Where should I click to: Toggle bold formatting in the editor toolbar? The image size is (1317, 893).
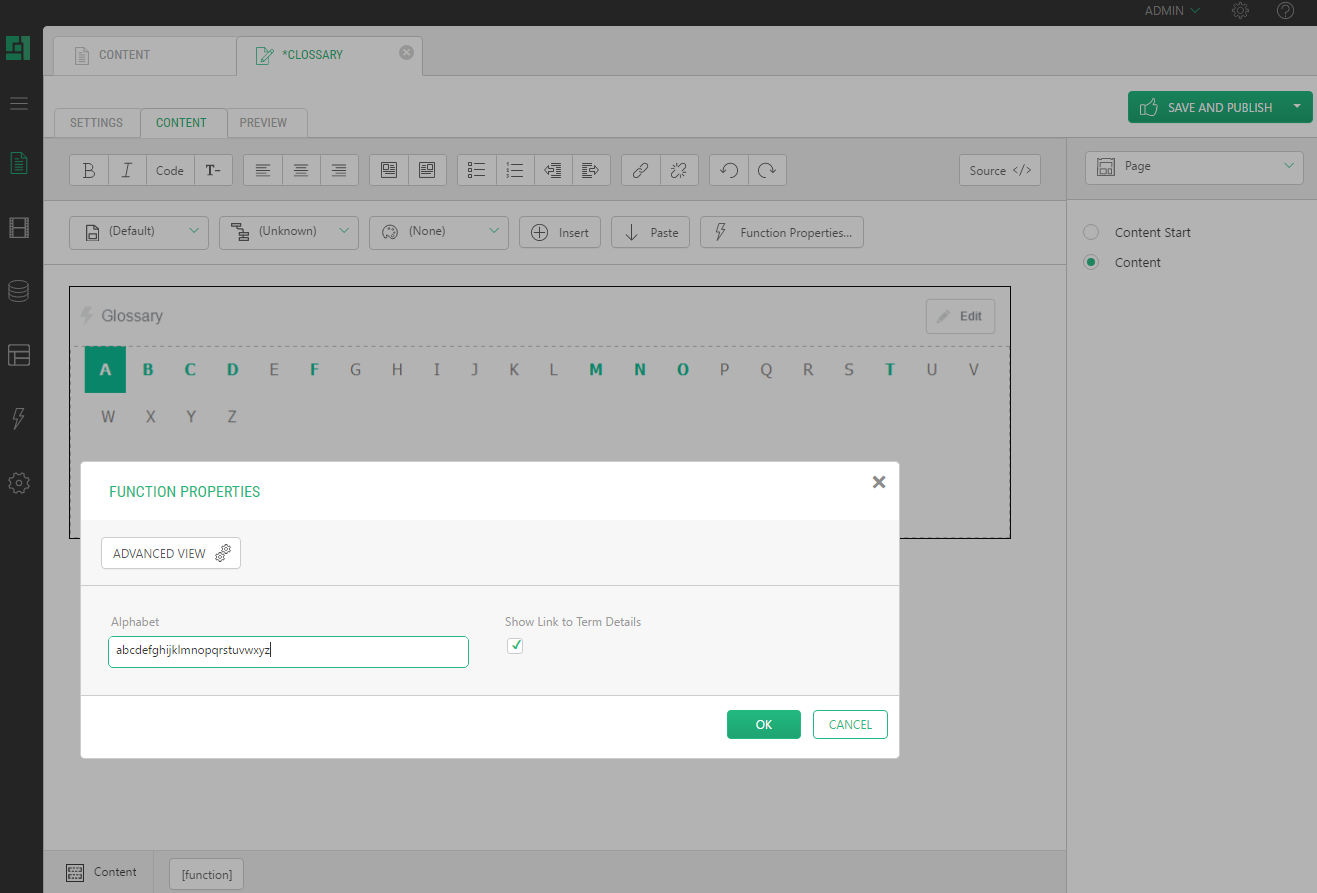pos(89,170)
